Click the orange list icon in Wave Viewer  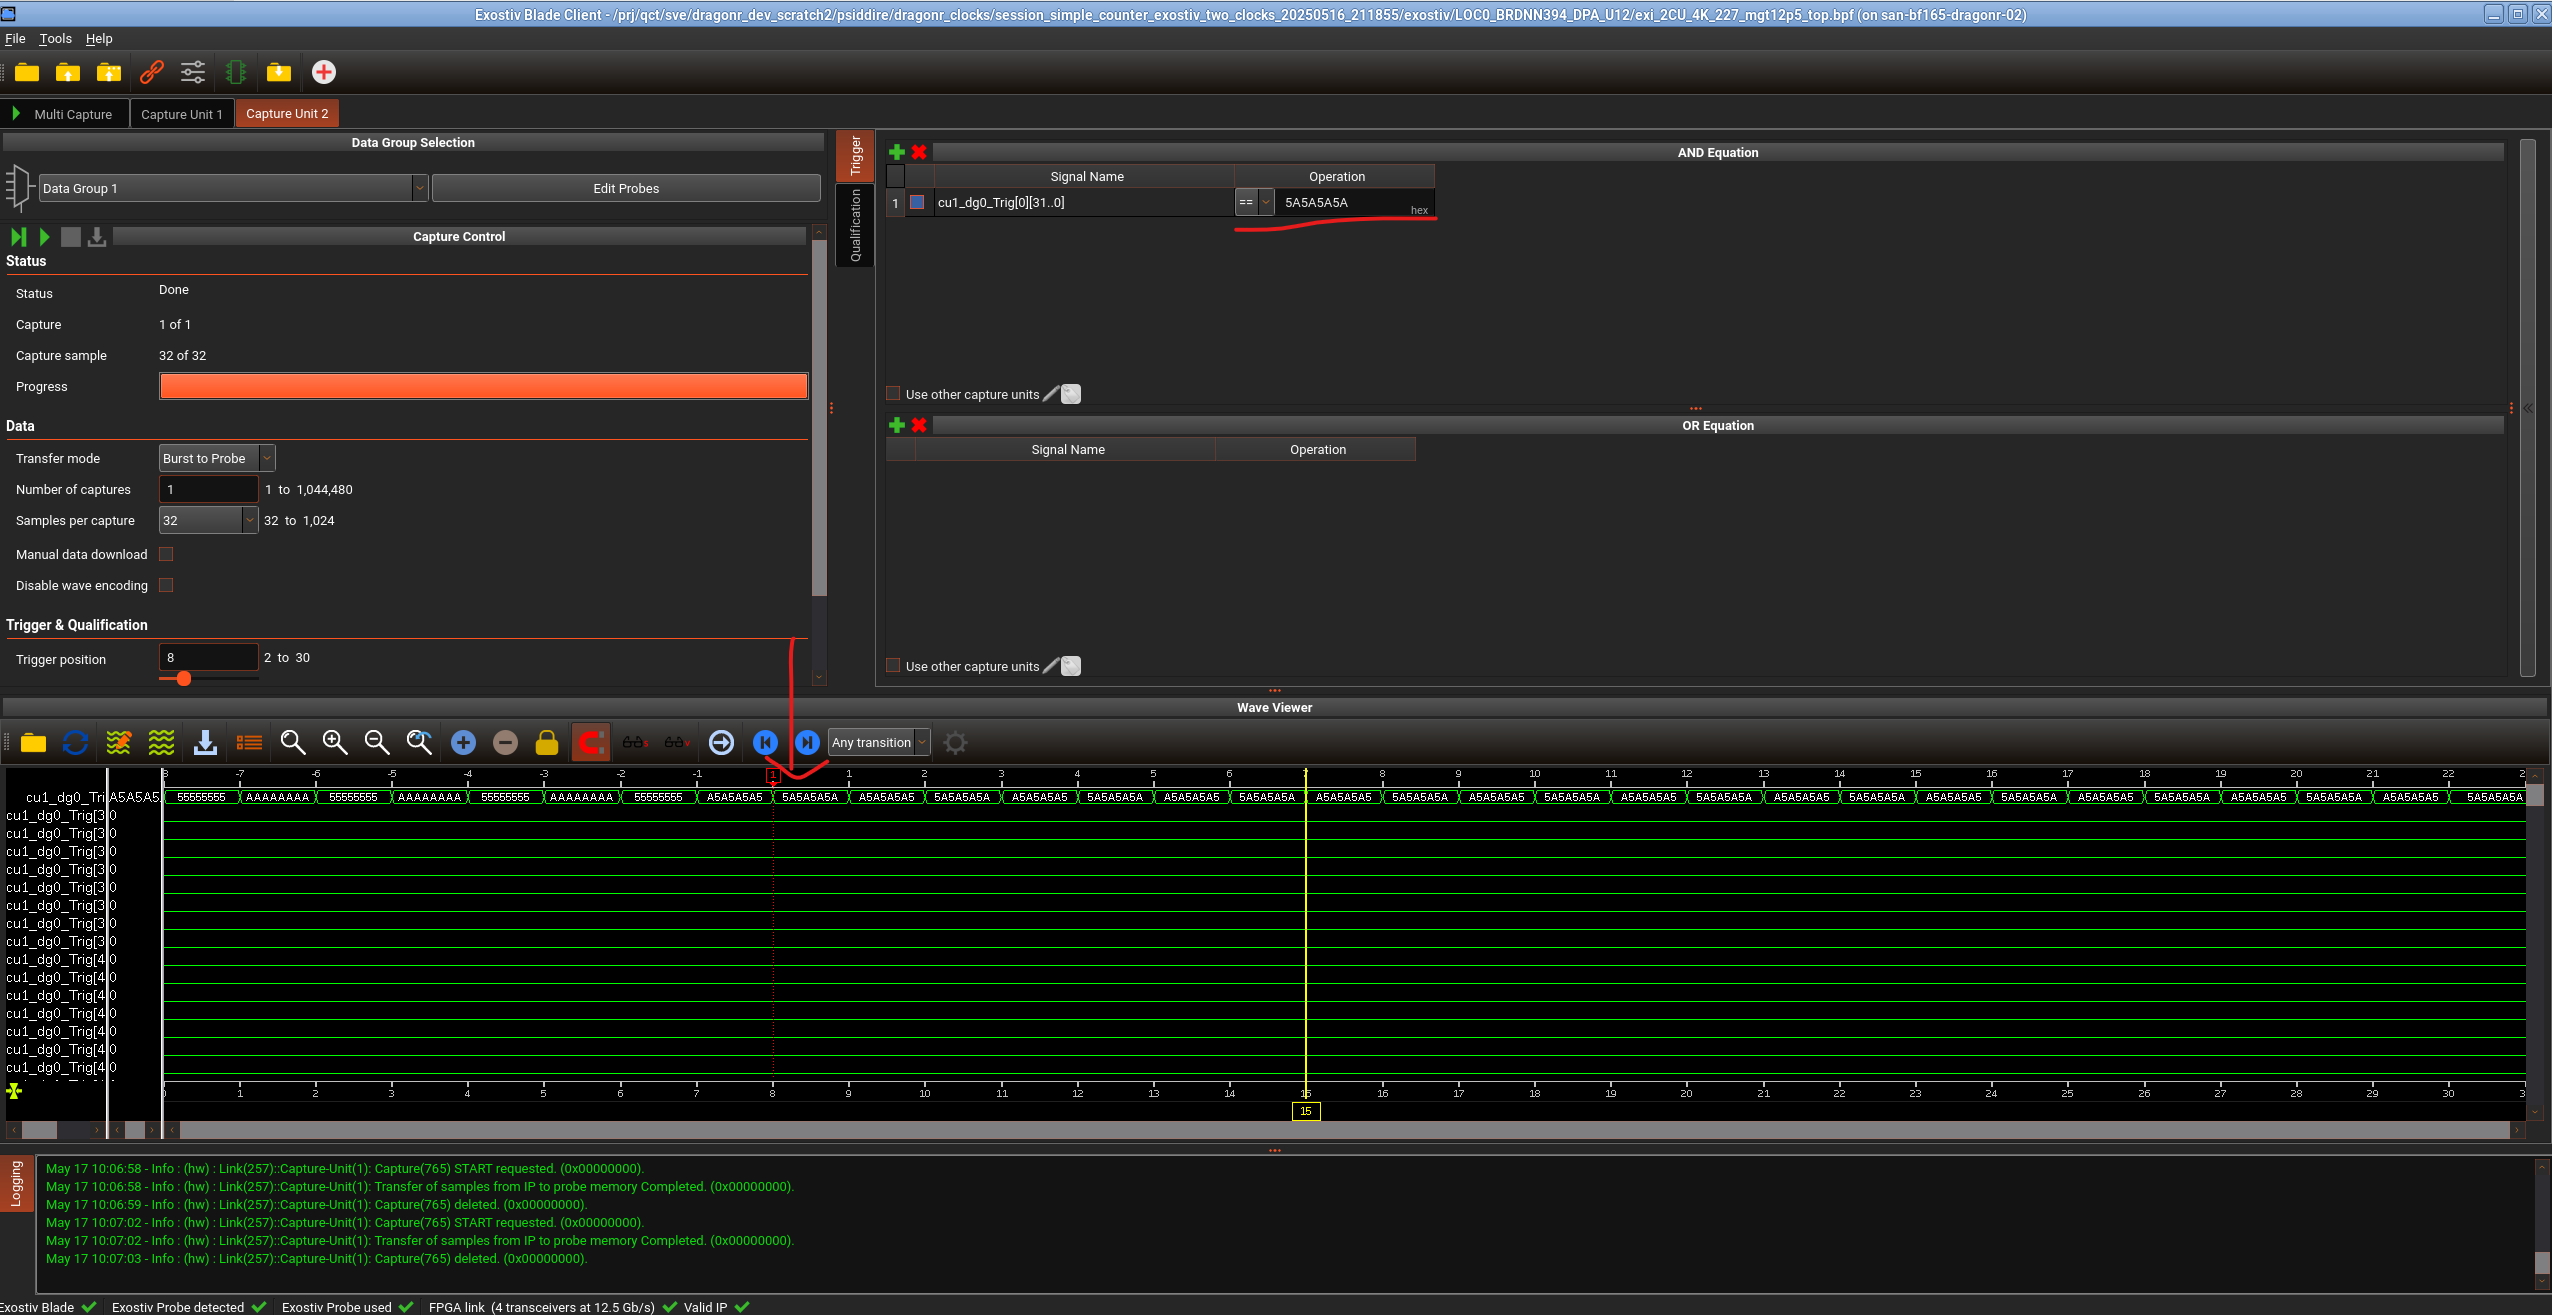click(249, 742)
